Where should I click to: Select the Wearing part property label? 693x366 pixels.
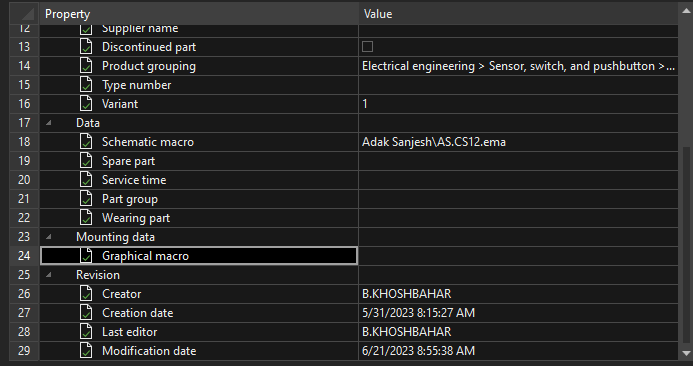136,218
